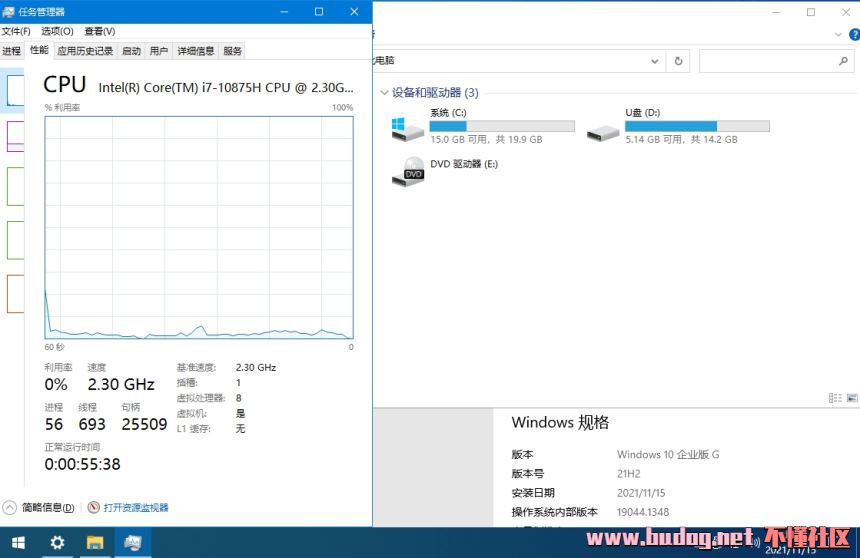The height and width of the screenshot is (558, 860).
Task: Click the CPU name Intel(R) Core(TM) i7-10875H text
Action: [x=226, y=88]
